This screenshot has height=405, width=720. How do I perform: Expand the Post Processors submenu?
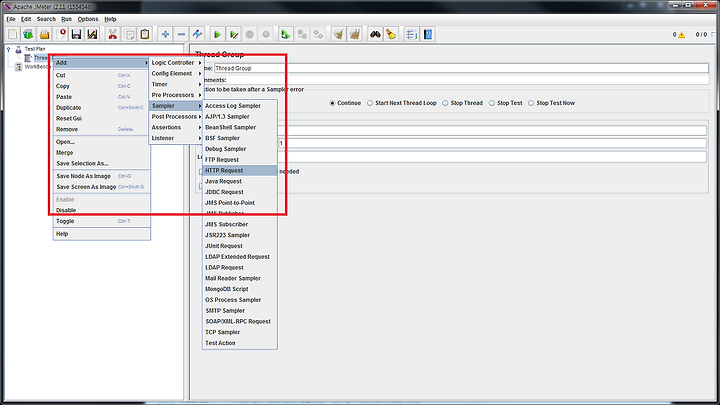pos(176,117)
